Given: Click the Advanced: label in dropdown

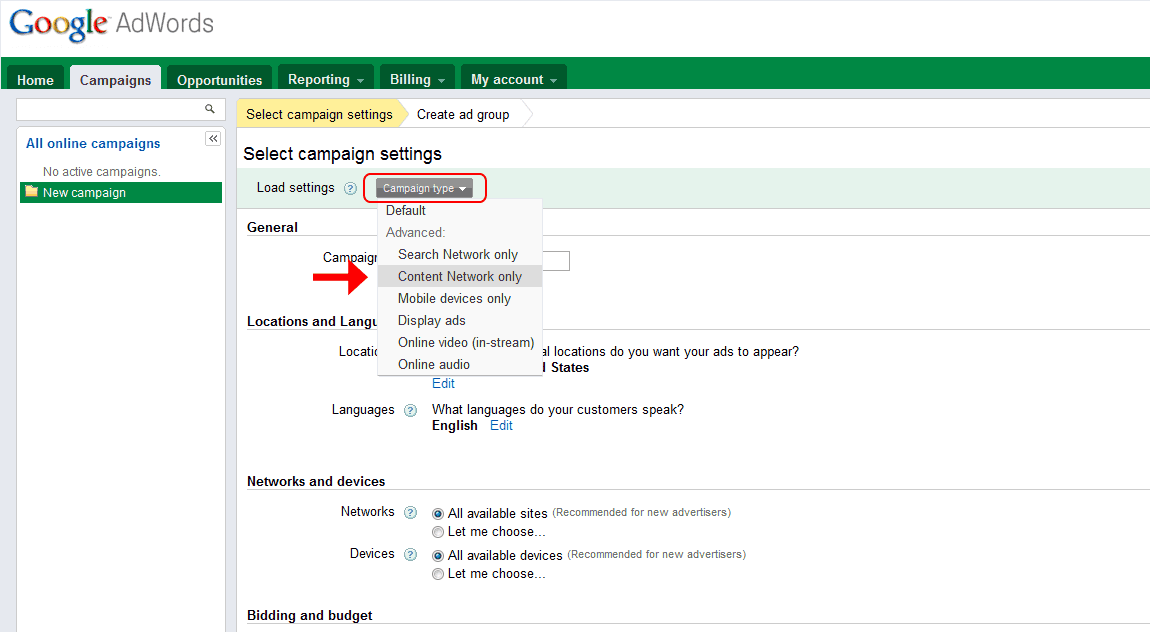Looking at the screenshot, I should (x=415, y=232).
